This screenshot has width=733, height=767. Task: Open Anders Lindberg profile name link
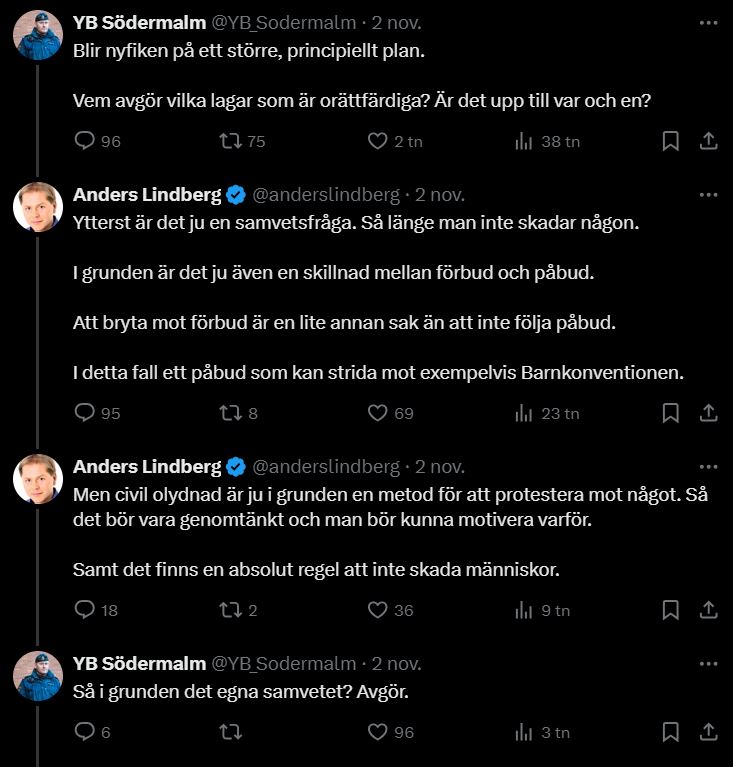146,194
